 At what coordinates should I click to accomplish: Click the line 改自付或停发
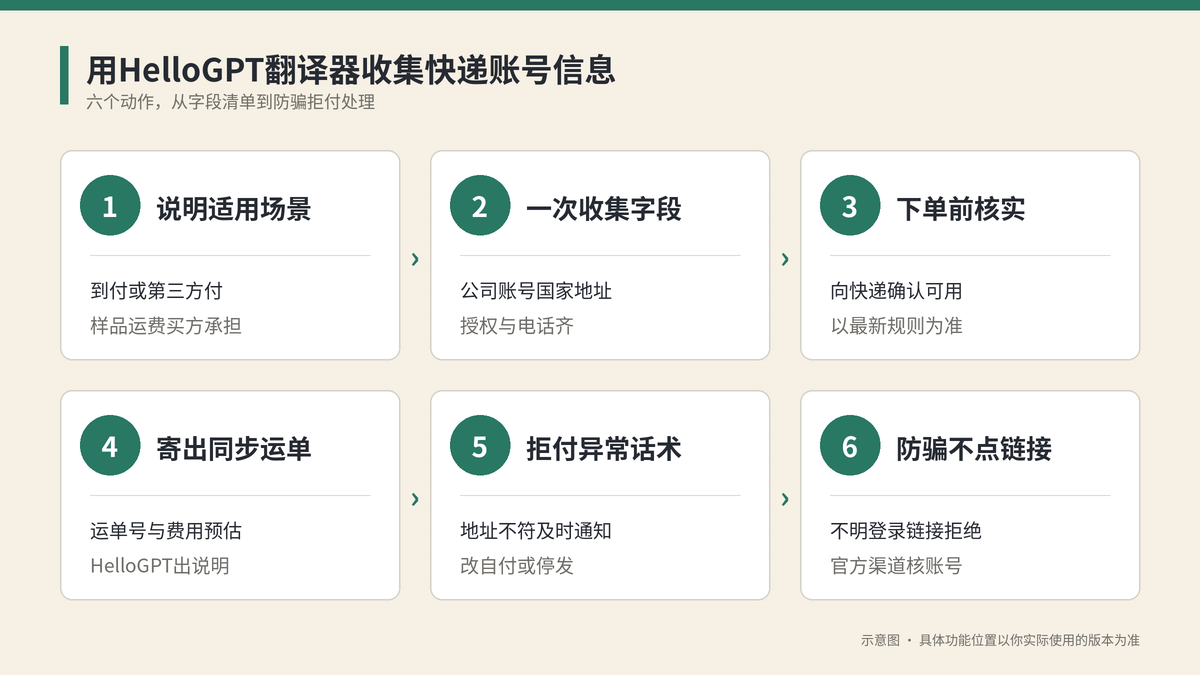[x=517, y=565]
